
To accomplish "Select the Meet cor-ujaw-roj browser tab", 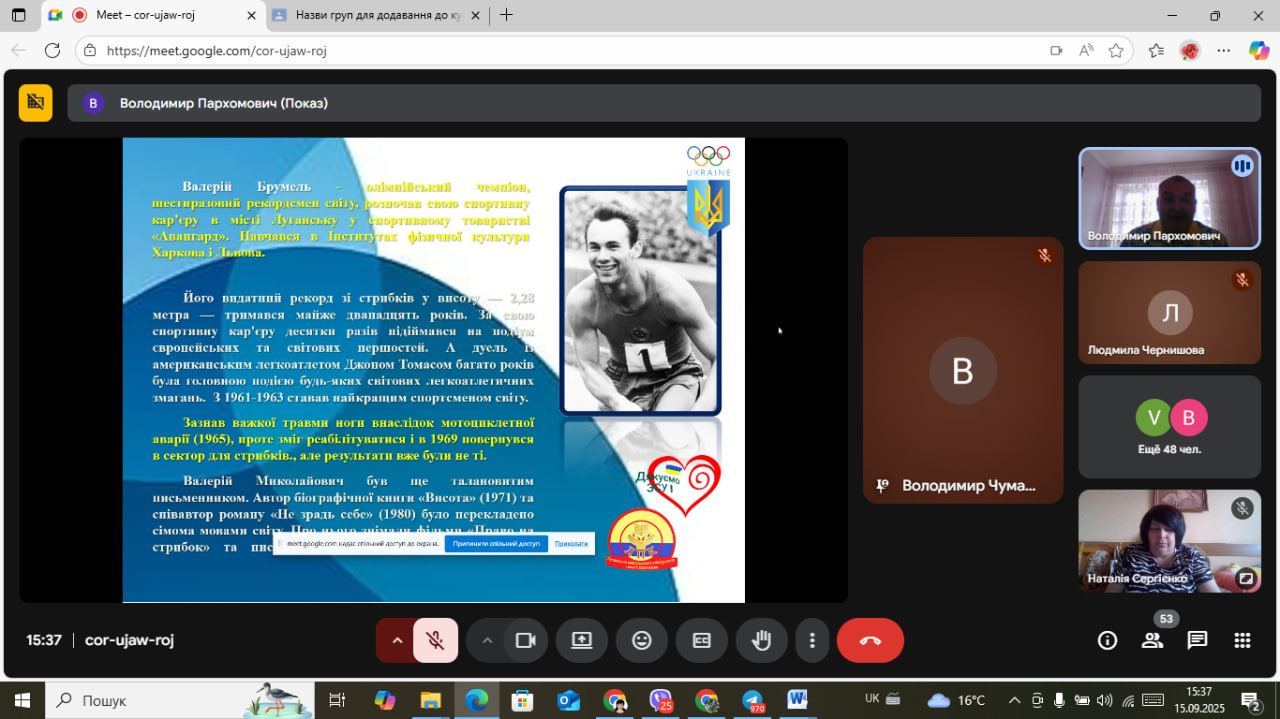I will coord(150,15).
